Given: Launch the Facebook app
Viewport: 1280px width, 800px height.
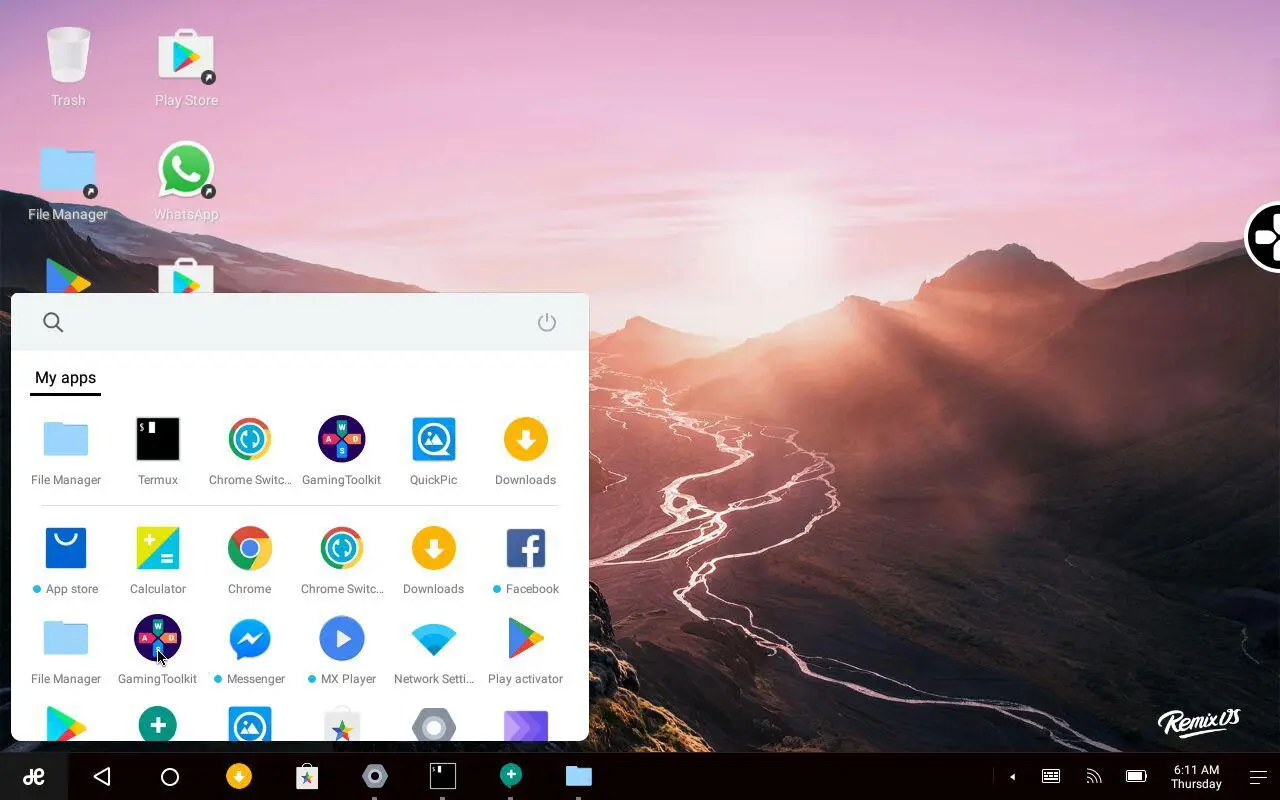Looking at the screenshot, I should pyautogui.click(x=525, y=548).
